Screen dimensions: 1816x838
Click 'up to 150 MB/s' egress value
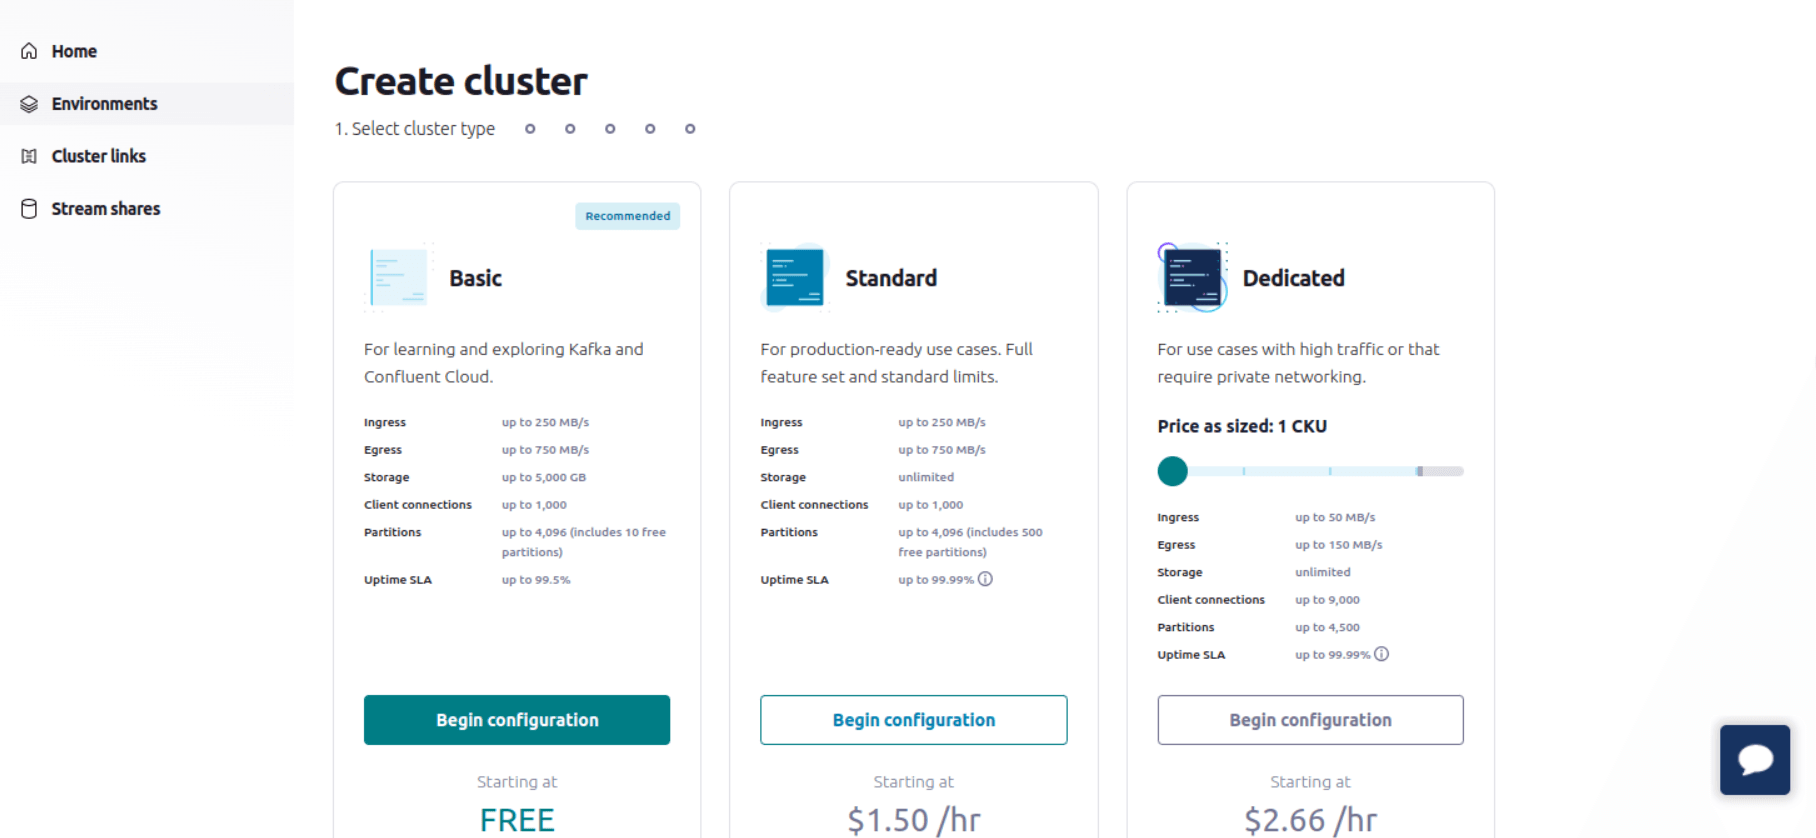coord(1338,545)
